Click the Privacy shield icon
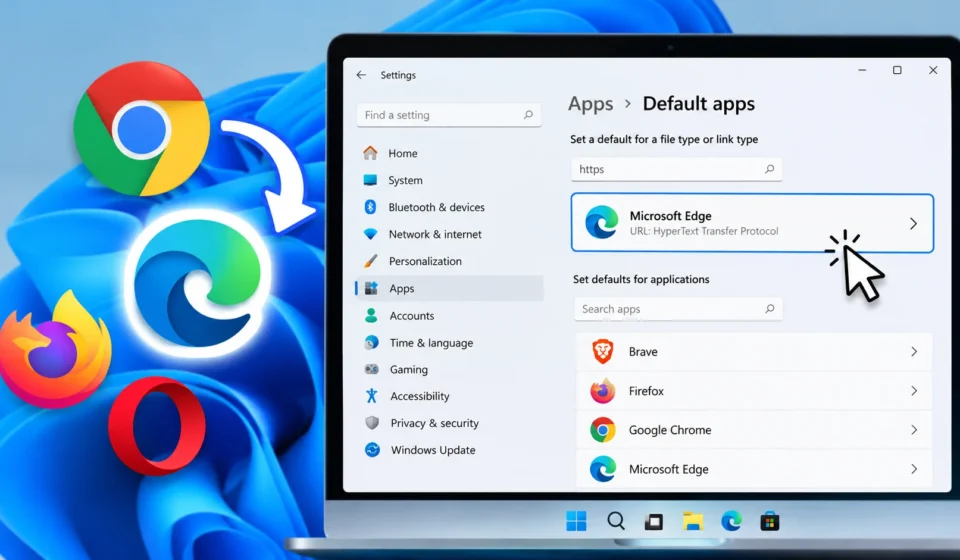This screenshot has width=960, height=560. (x=372, y=423)
